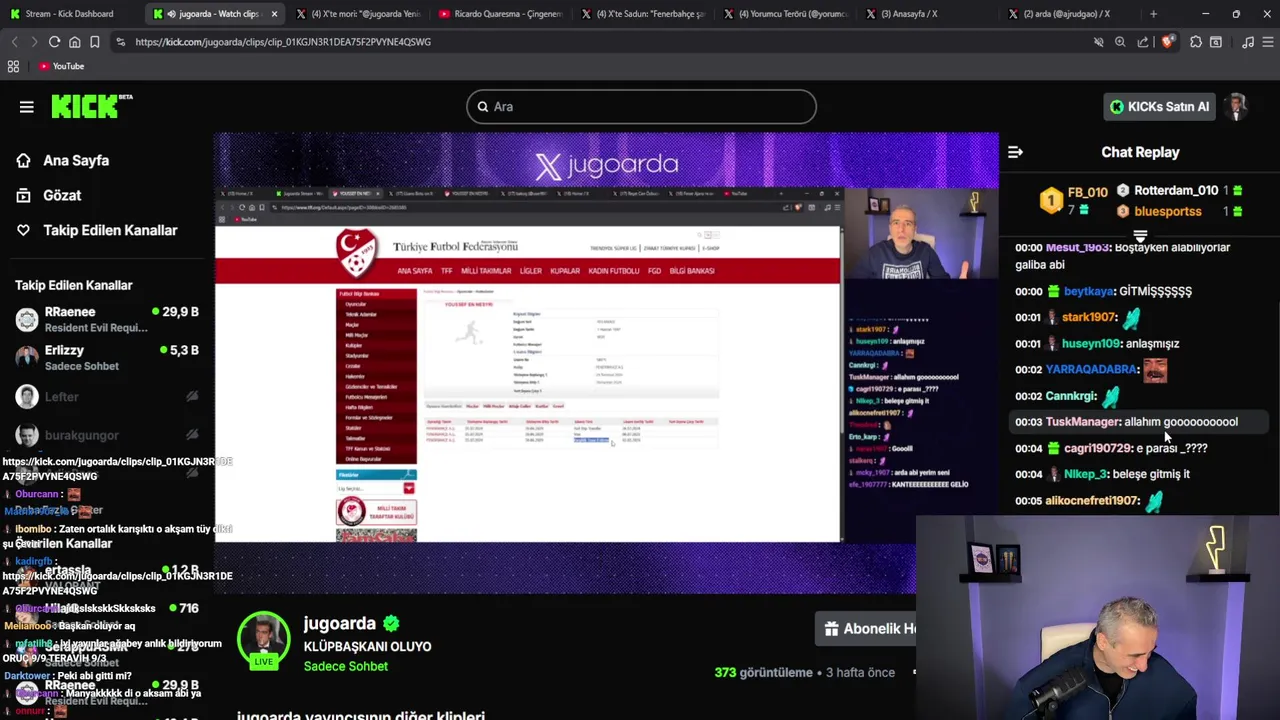Image resolution: width=1280 pixels, height=720 pixels.
Task: Open the sidebar panel toggle icon
Action: [x=1216, y=42]
